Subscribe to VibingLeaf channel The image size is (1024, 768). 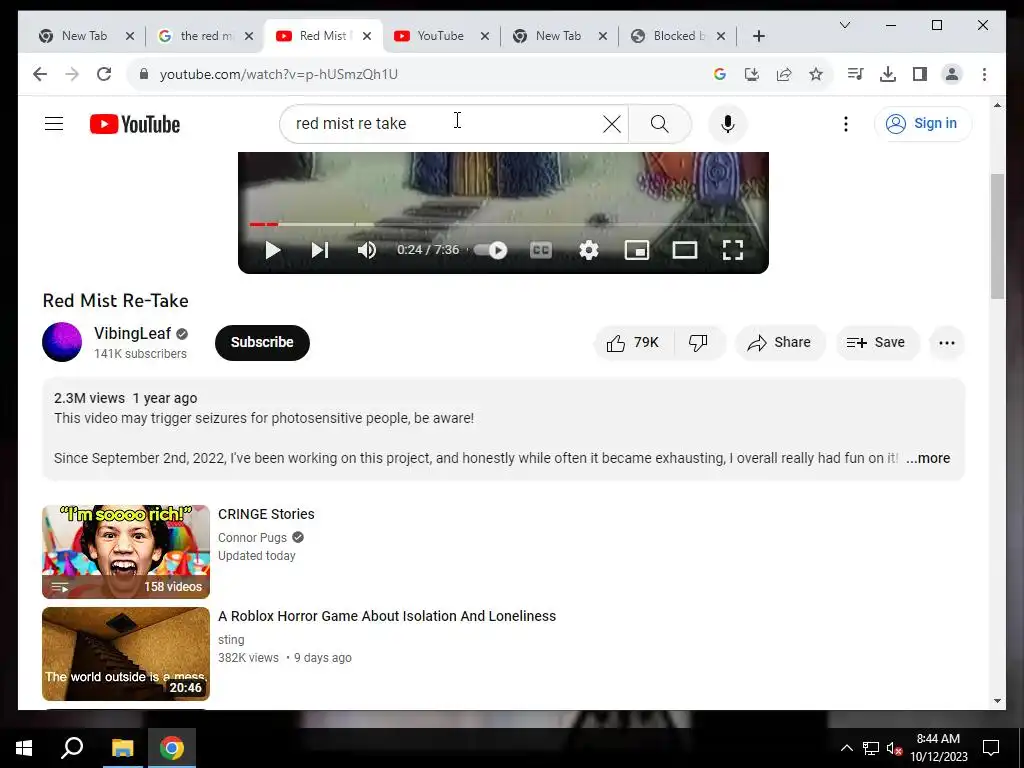coord(262,342)
